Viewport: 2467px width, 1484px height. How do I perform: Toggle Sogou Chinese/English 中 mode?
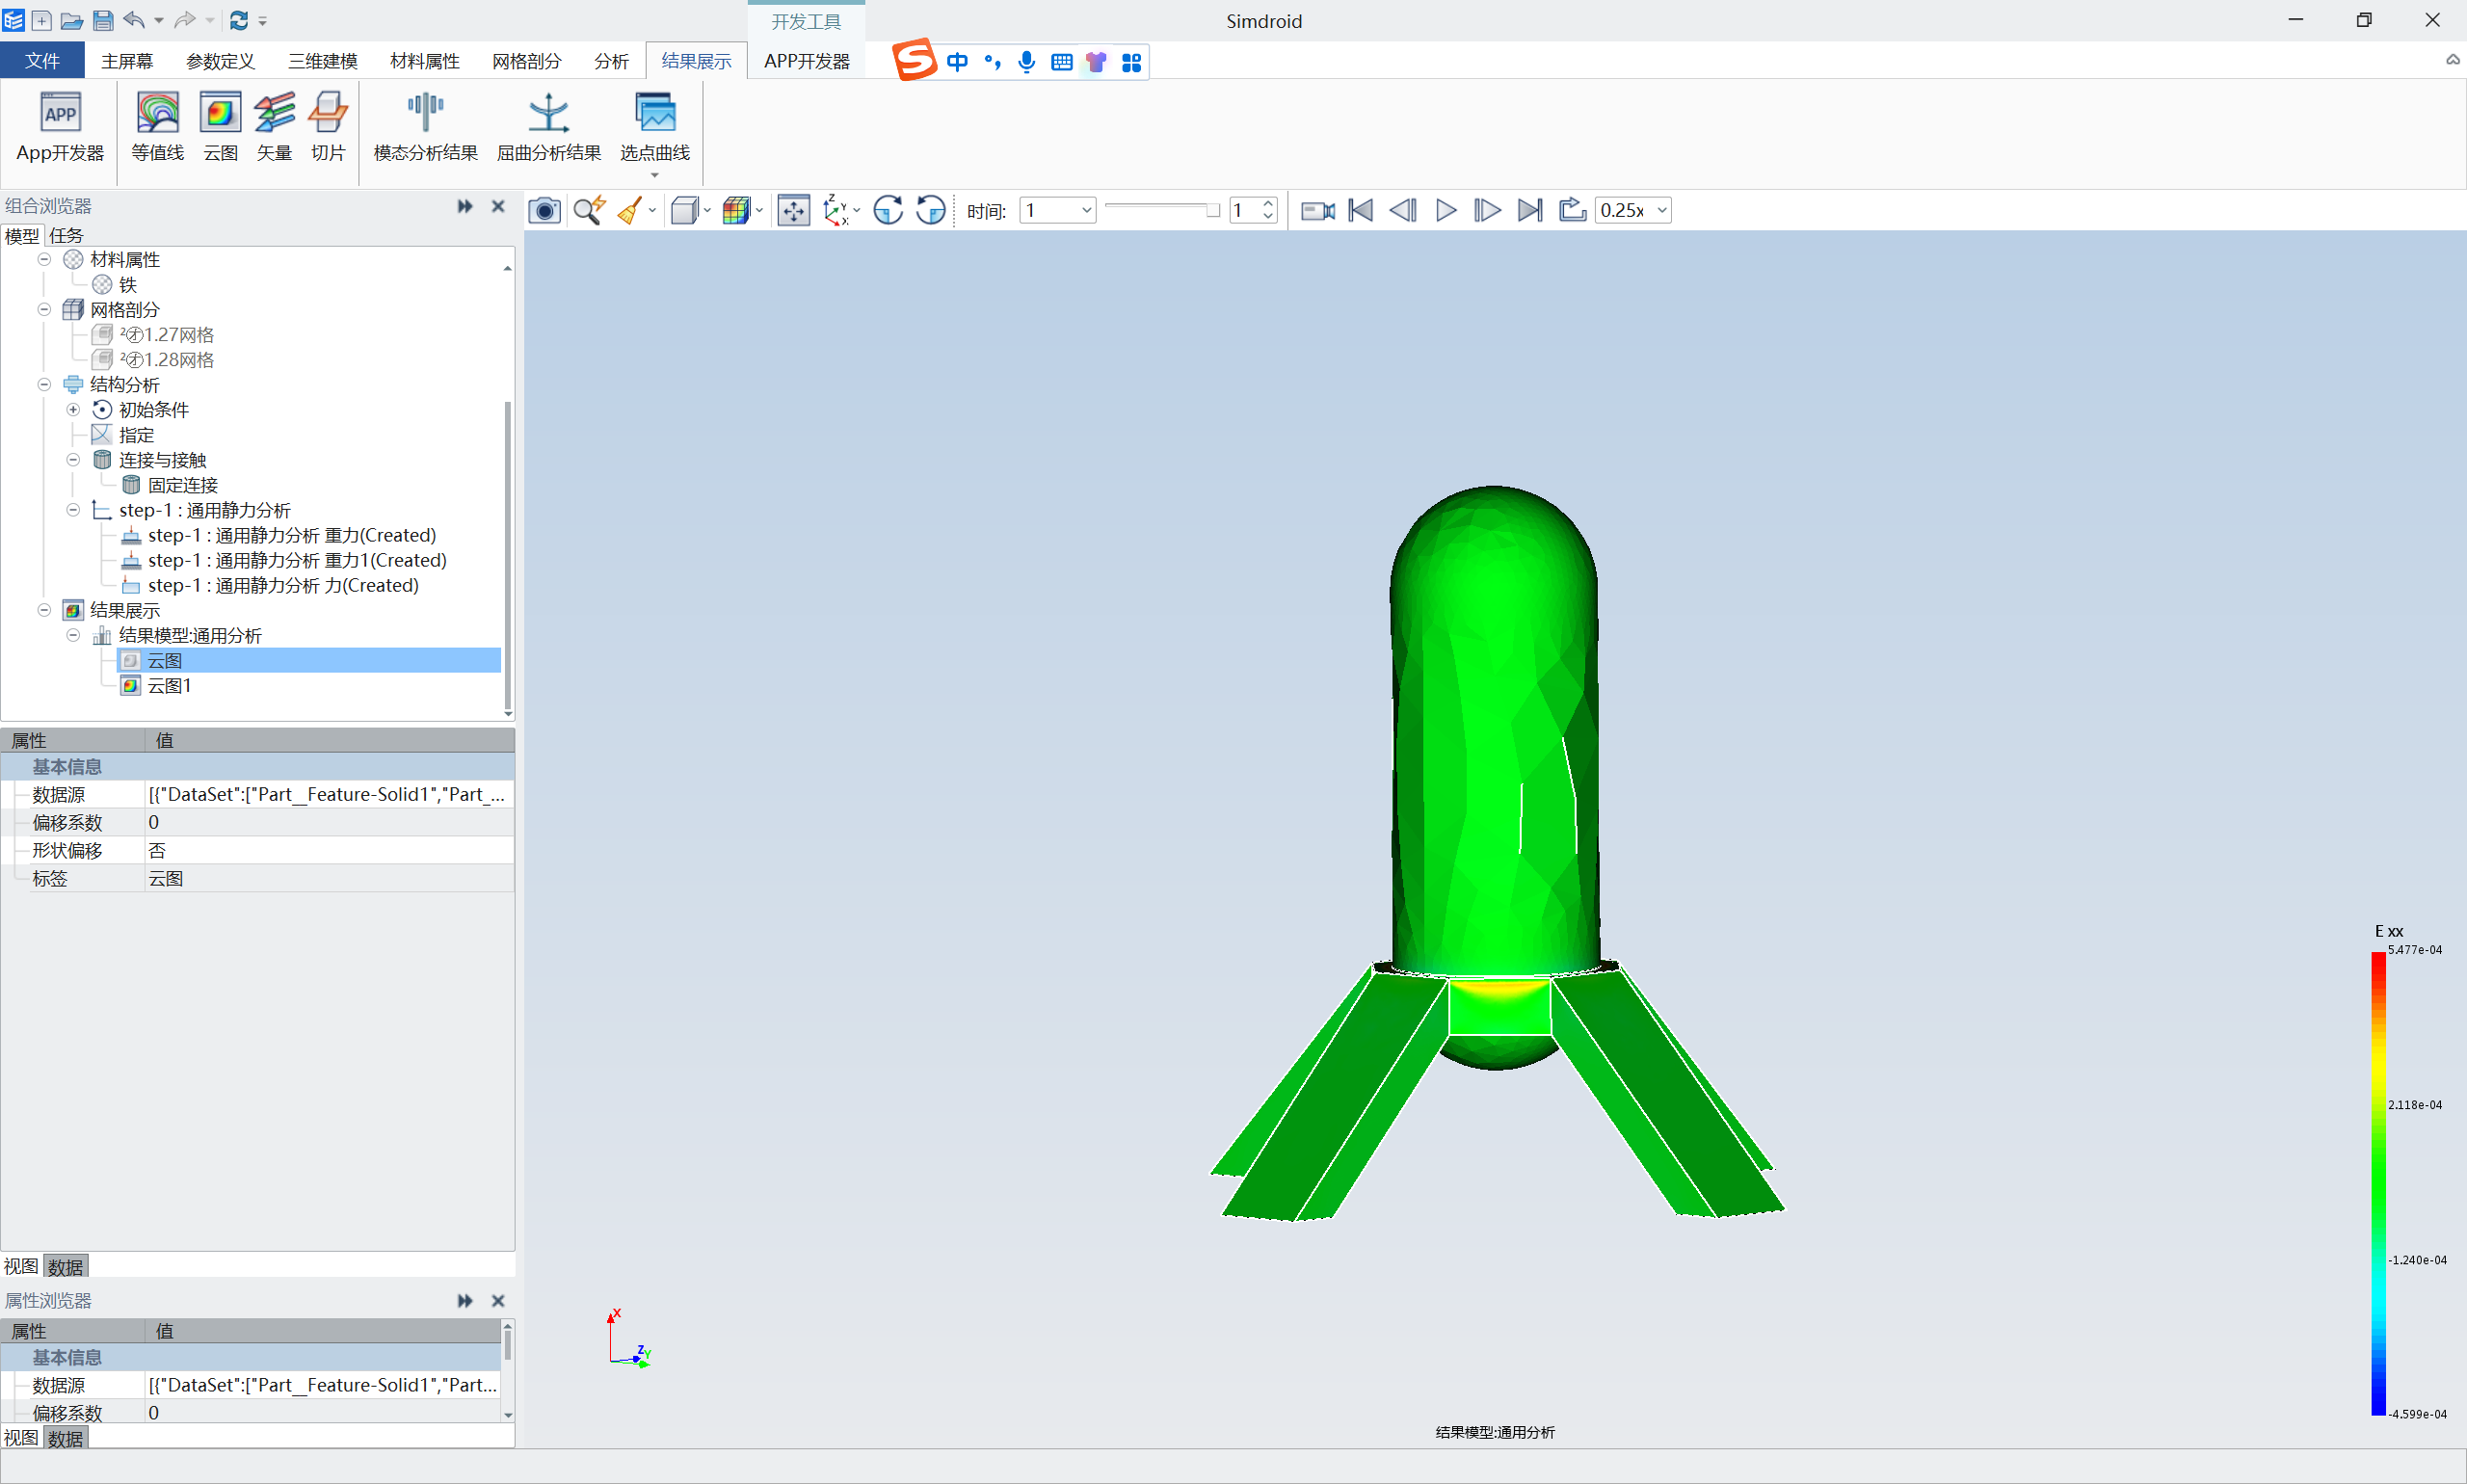click(x=957, y=62)
